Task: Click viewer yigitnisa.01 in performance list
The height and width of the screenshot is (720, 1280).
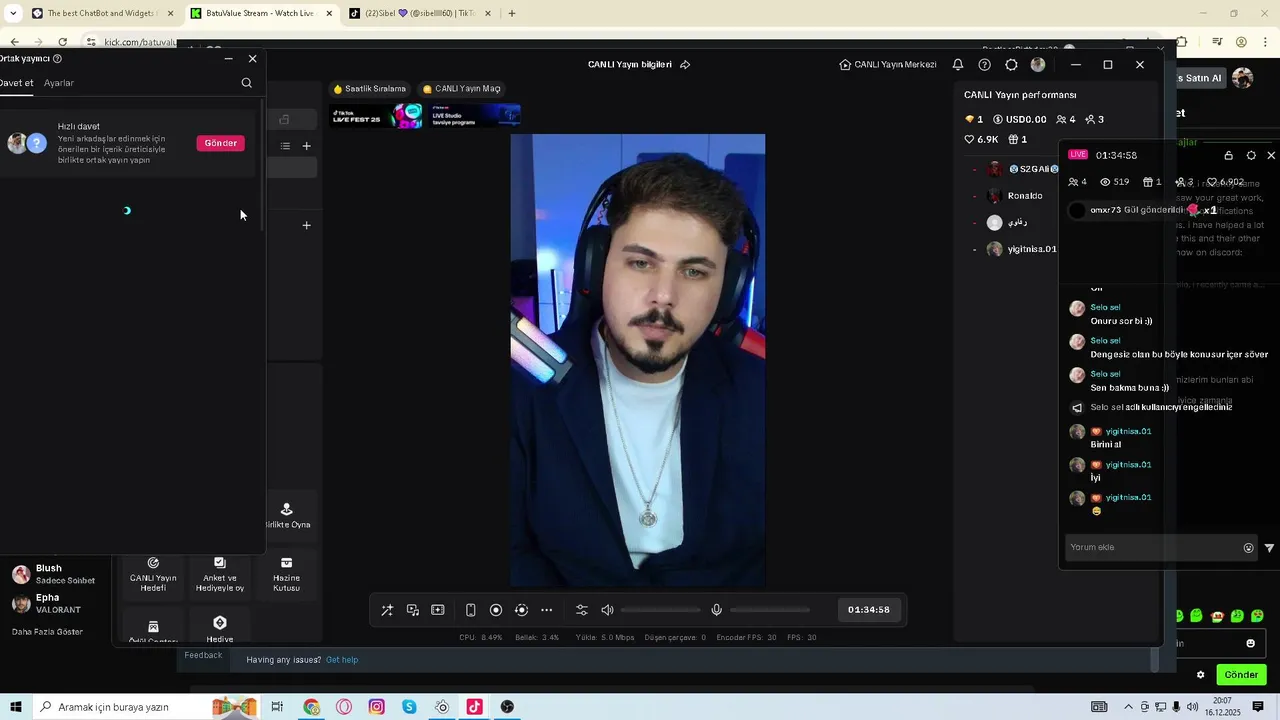Action: point(1021,249)
